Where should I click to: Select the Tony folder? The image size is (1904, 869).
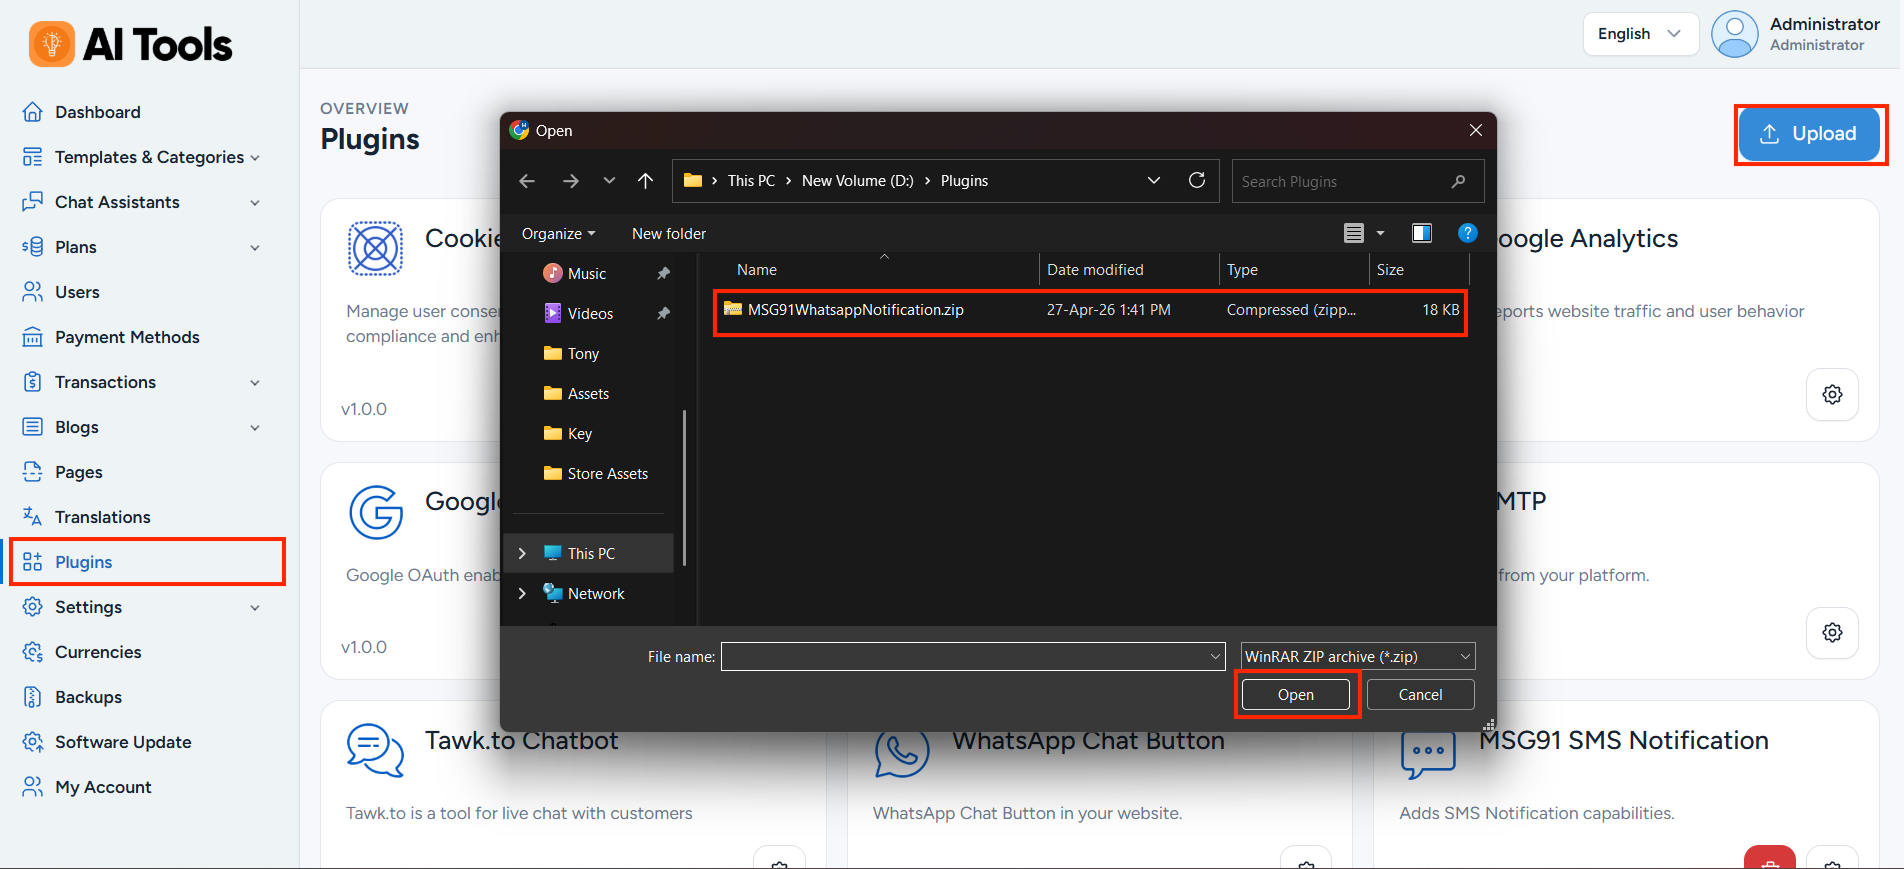pos(583,353)
